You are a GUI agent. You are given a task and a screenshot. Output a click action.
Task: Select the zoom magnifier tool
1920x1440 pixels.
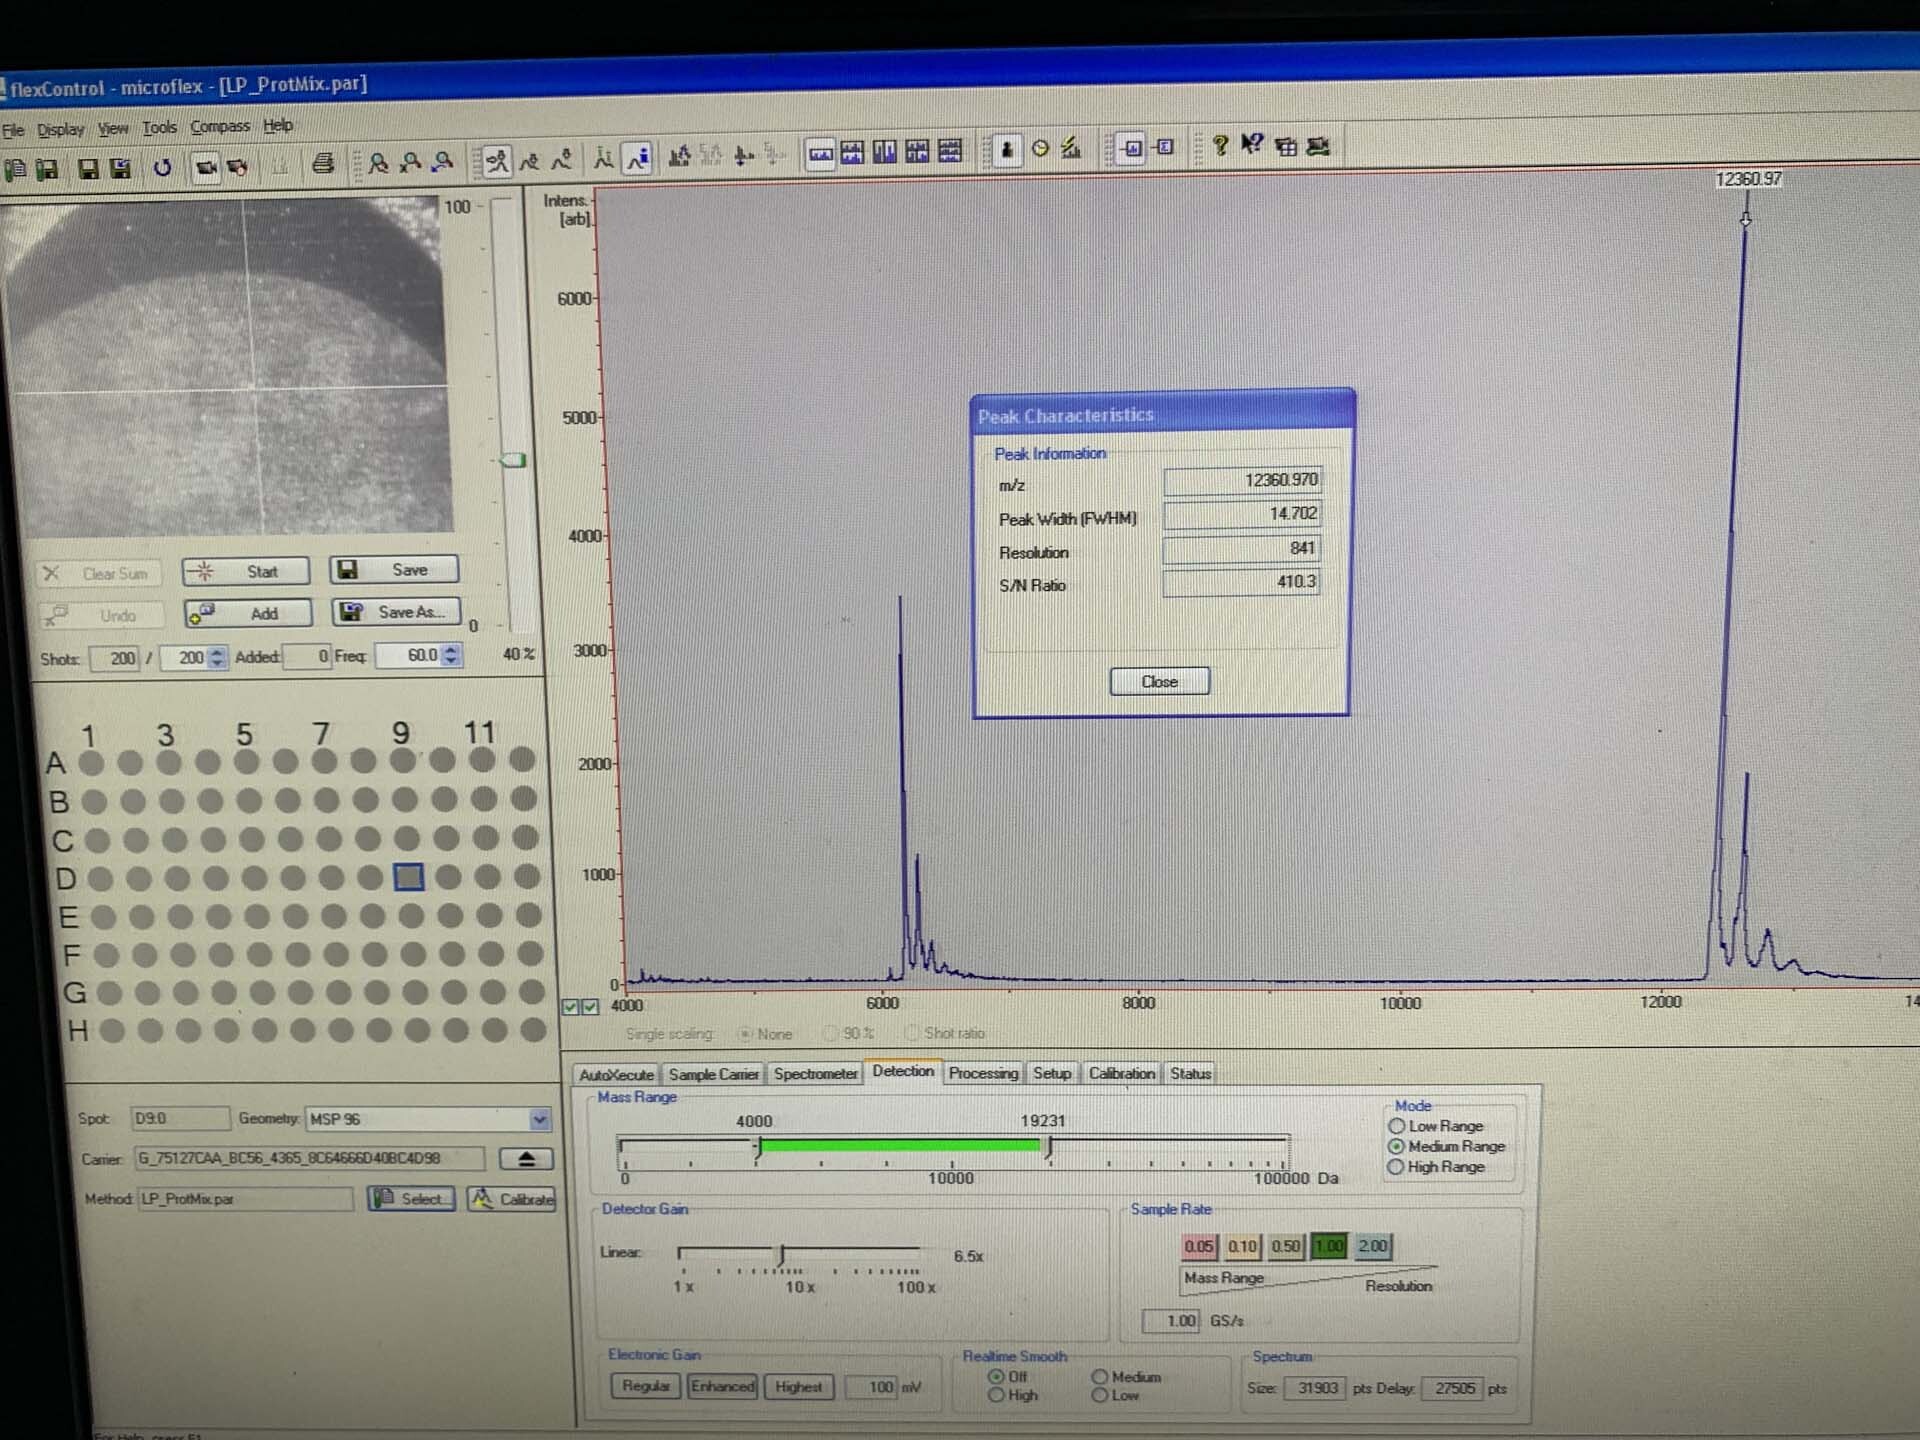[x=378, y=162]
